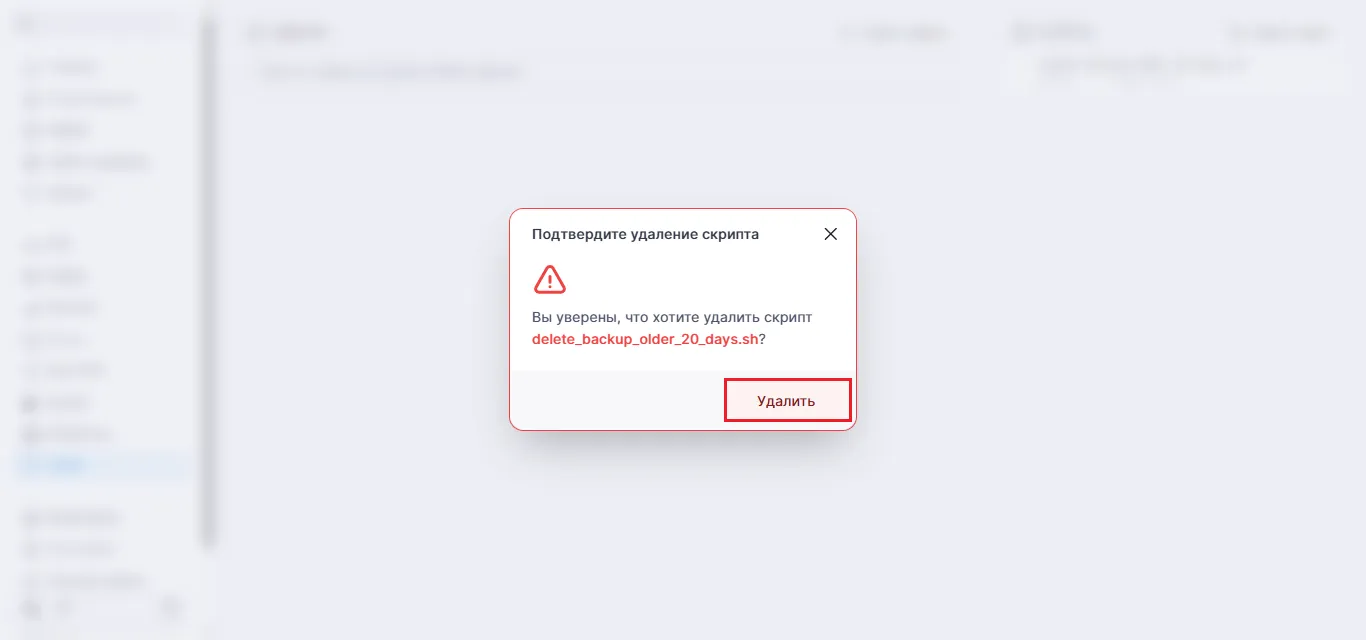Click the blurred header bar at the sidebar top

point(100,23)
